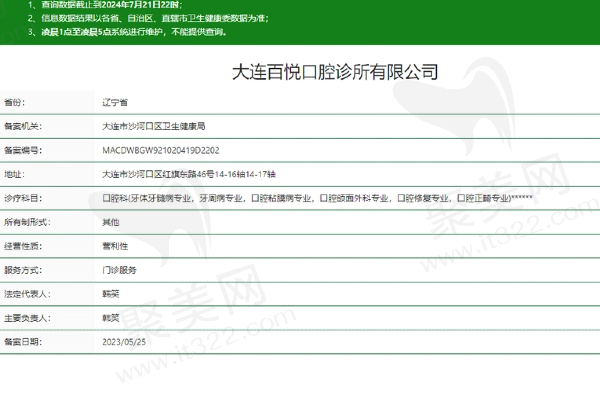
Task: Click the 经营性质 label
Action: pyautogui.click(x=23, y=246)
